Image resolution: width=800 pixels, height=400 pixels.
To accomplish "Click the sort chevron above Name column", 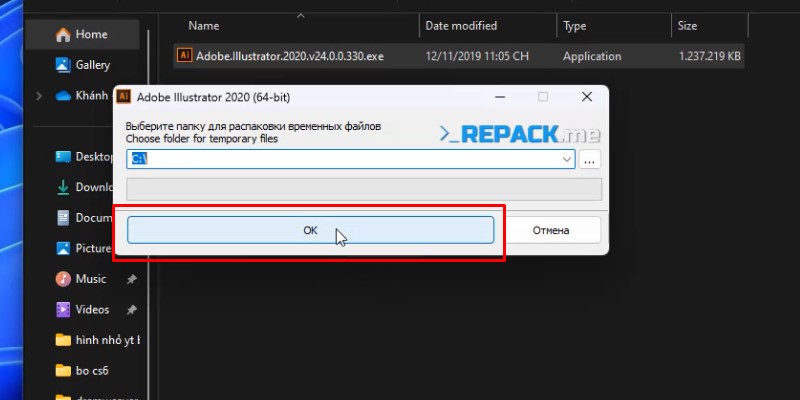I will [300, 15].
